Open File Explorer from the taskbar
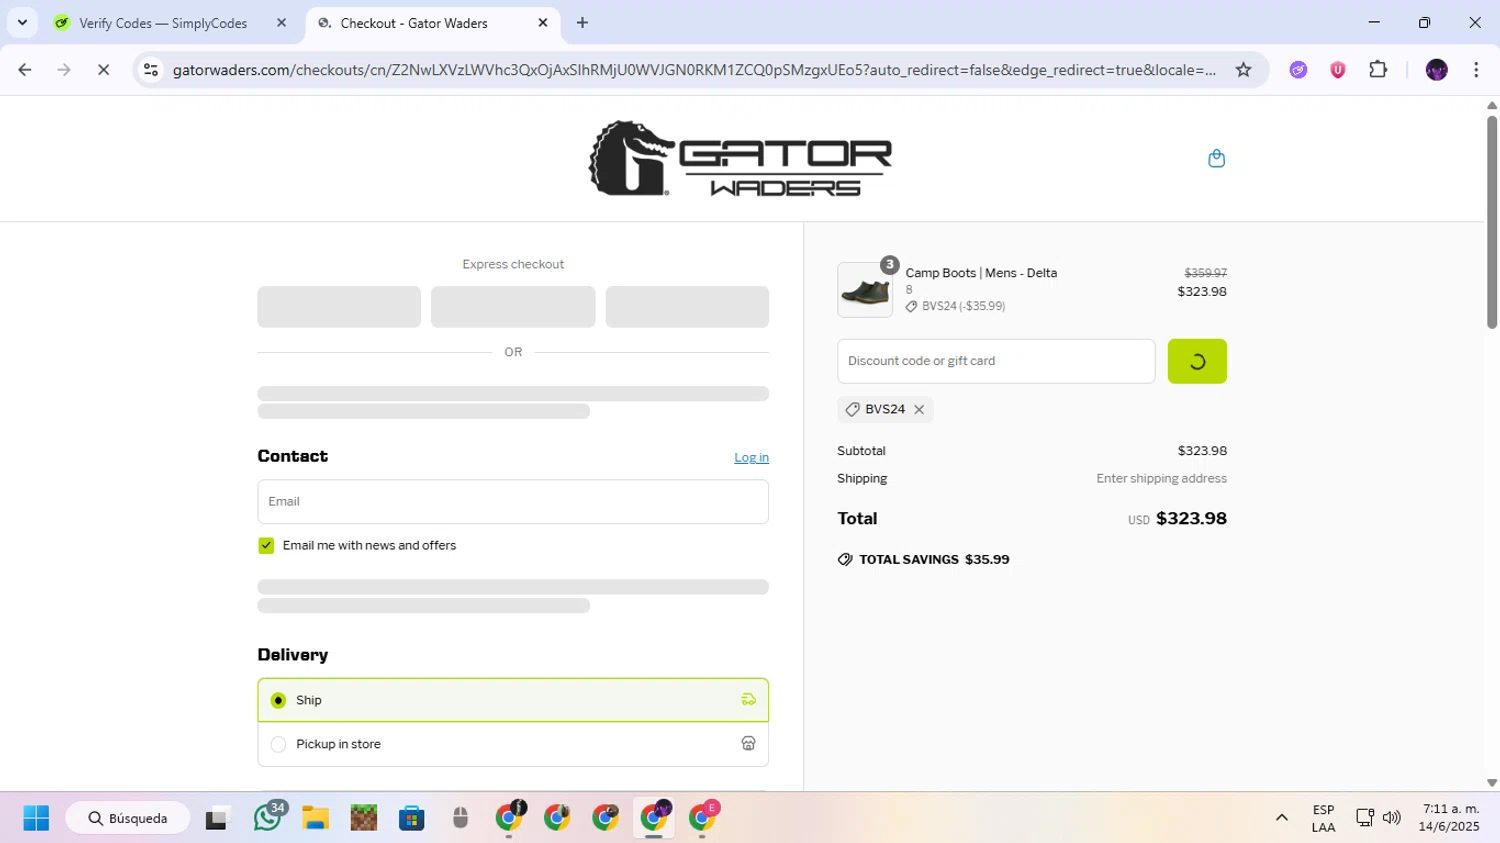Screen dimensions: 1500x843 (315, 818)
